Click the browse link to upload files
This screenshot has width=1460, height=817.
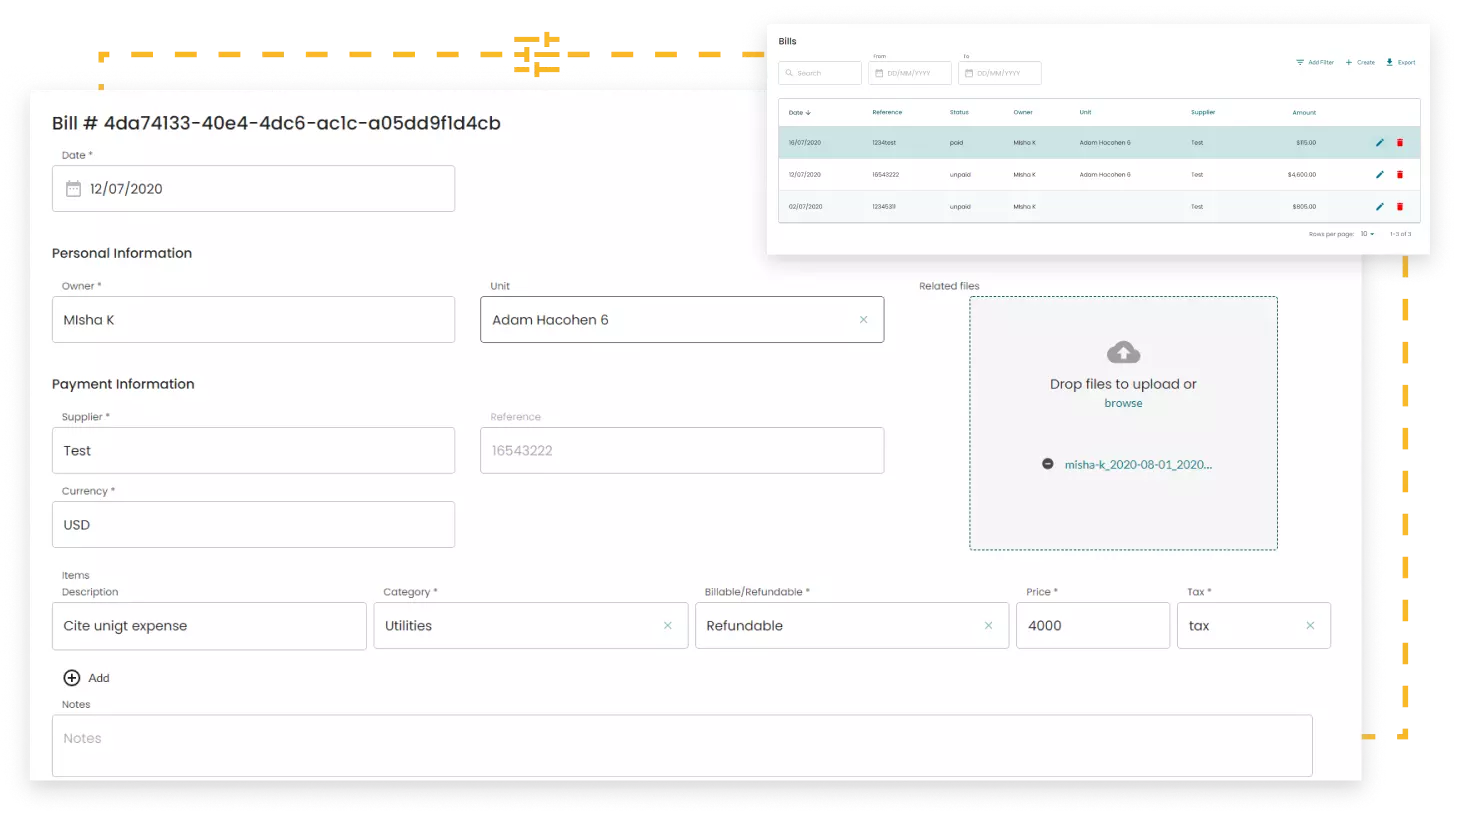[1123, 403]
